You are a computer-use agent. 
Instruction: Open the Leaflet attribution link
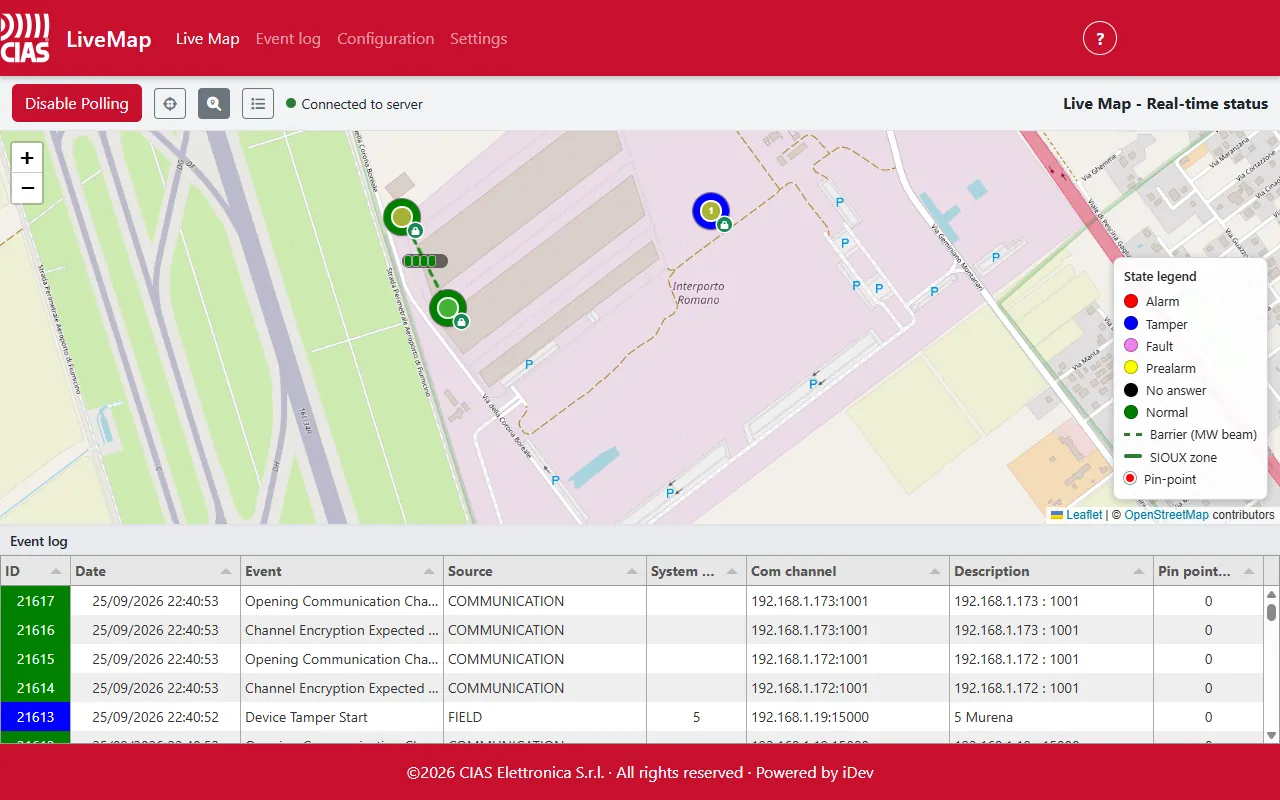(1084, 515)
